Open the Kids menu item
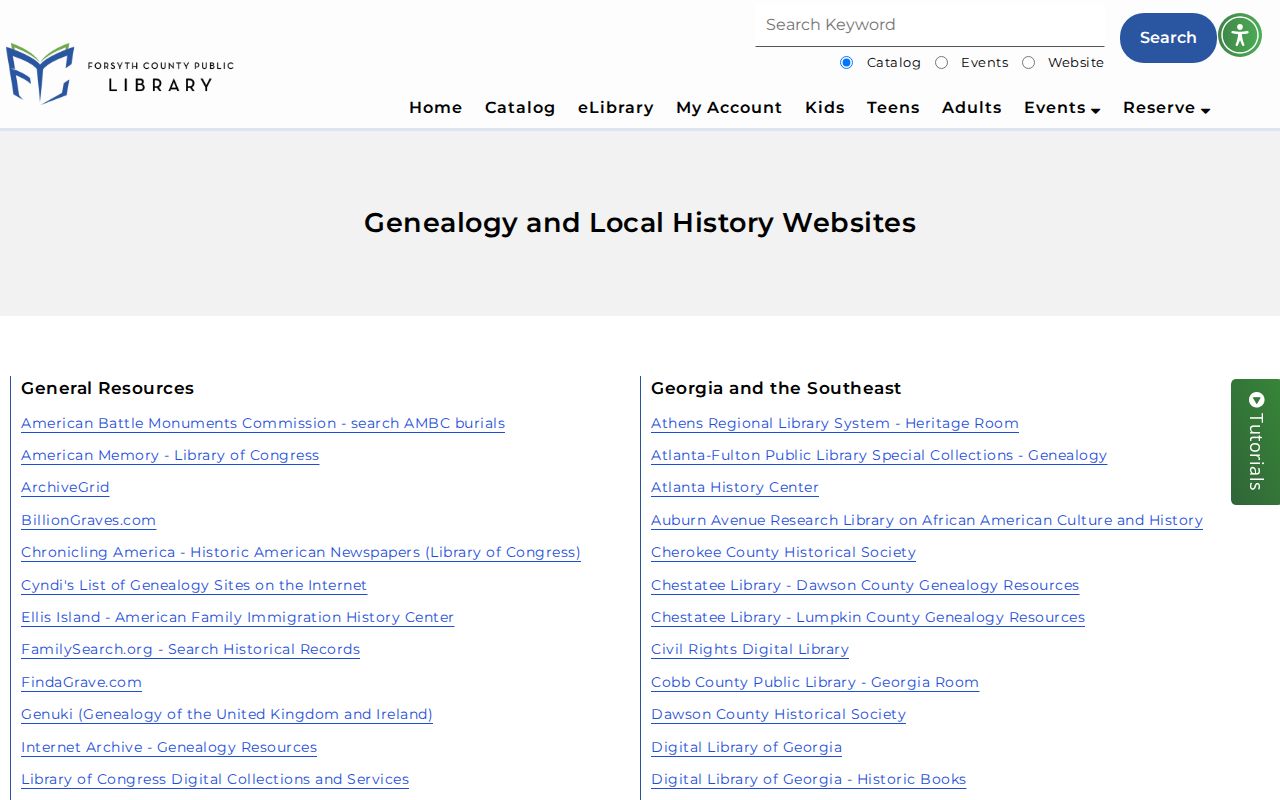1280x800 pixels. click(x=825, y=108)
